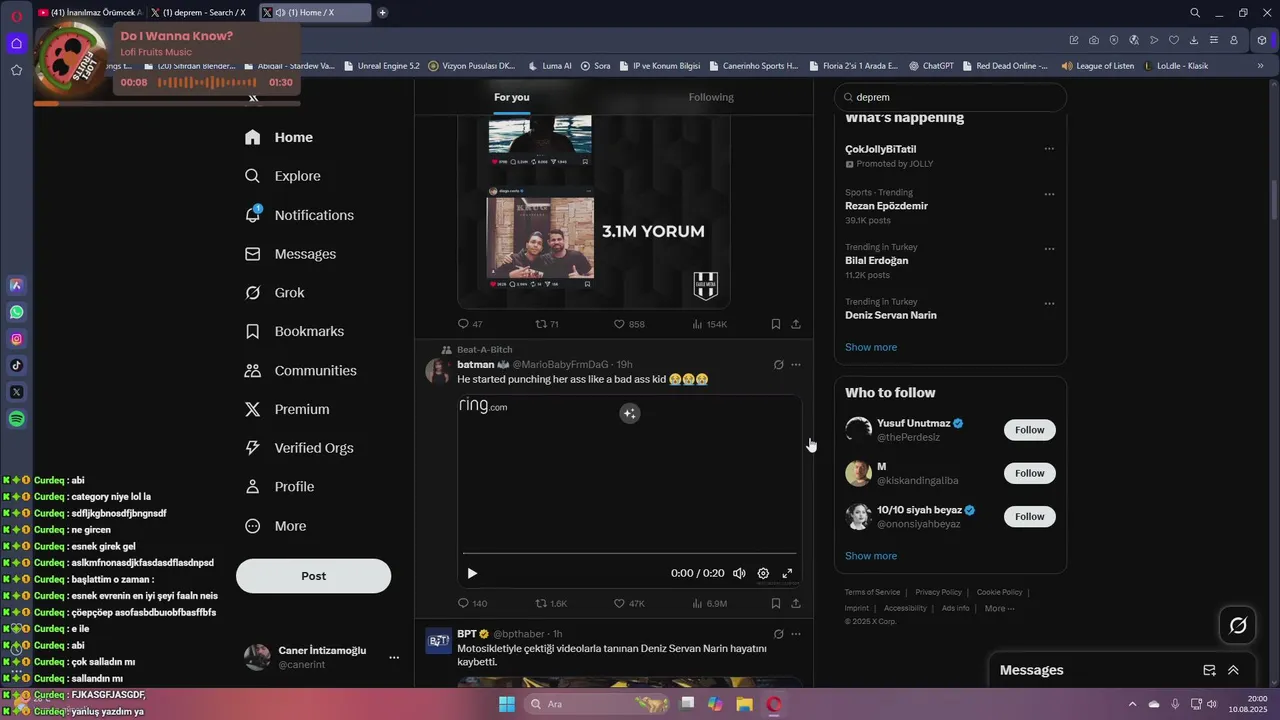Viewport: 1280px width, 720px height.
Task: Switch to the Following tab
Action: coord(711,97)
